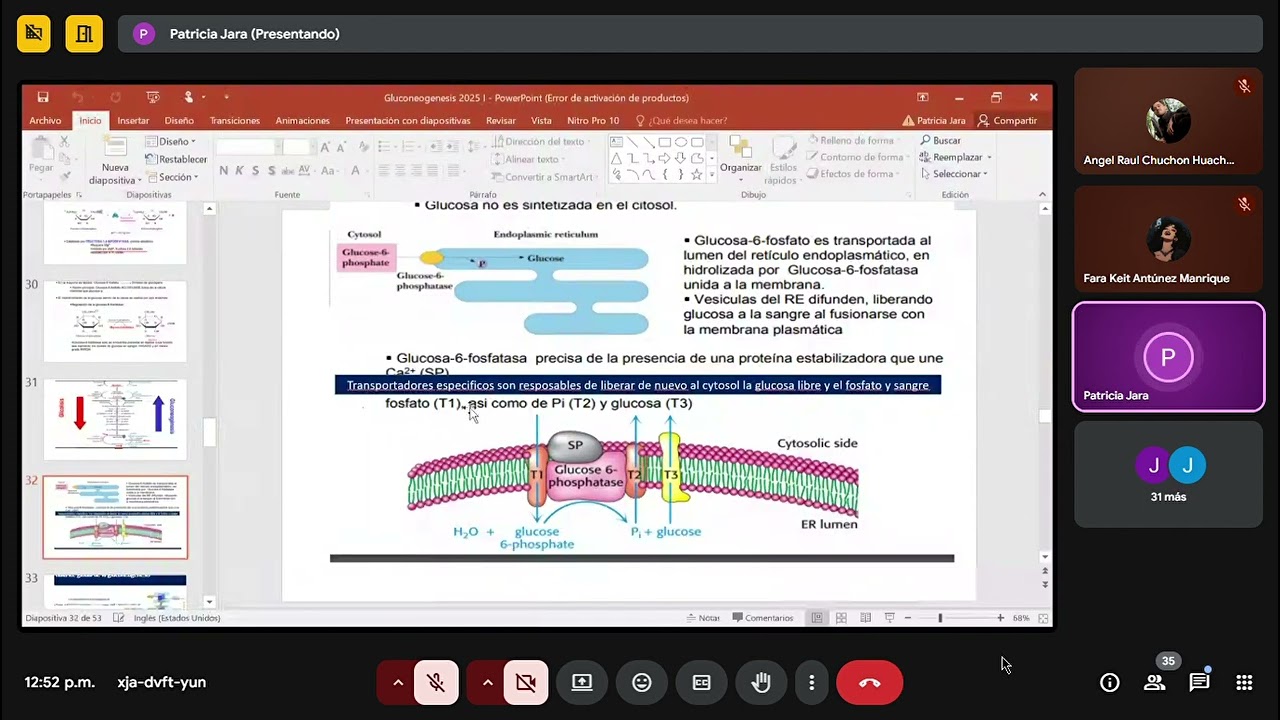Toggle the microphone mute button in Meet
This screenshot has width=1280, height=720.
pos(436,683)
